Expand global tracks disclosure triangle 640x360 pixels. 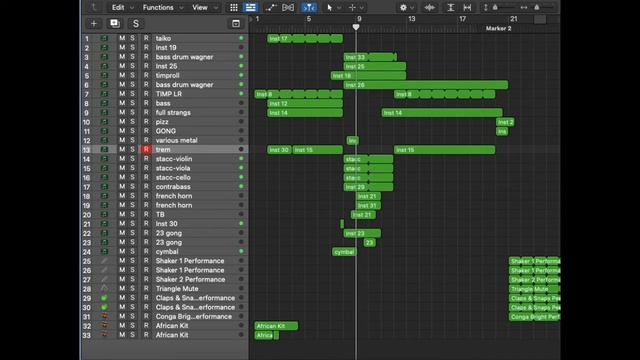point(251,19)
